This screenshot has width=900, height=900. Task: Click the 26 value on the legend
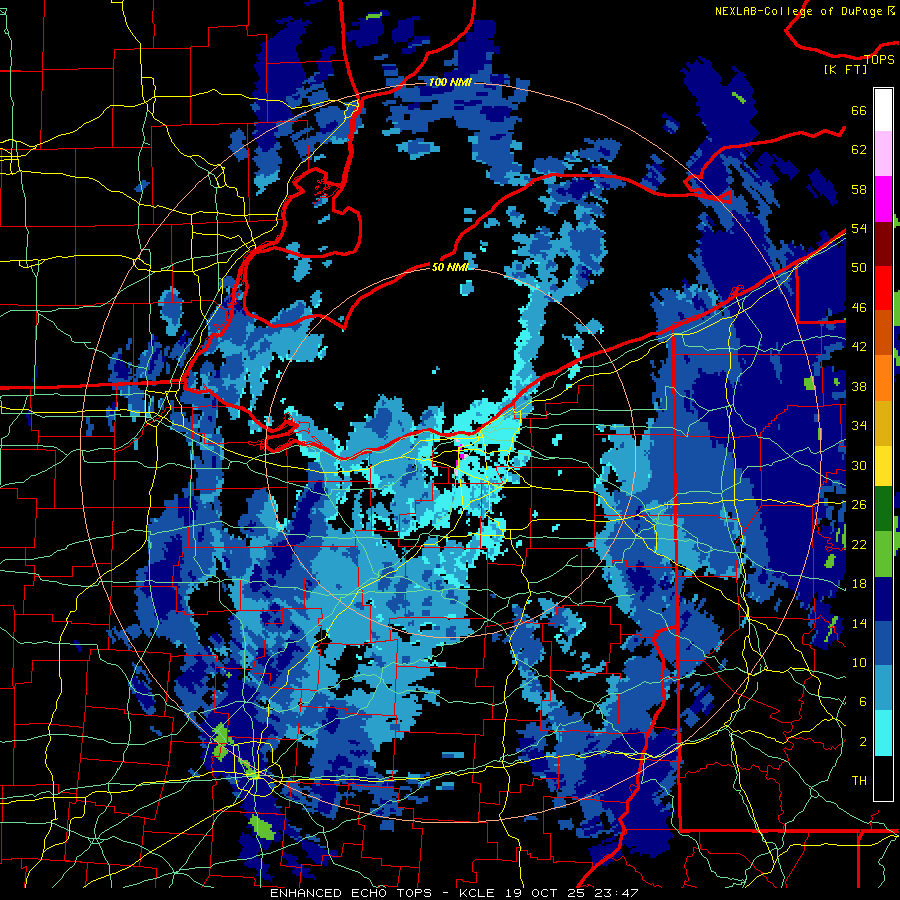pos(859,505)
